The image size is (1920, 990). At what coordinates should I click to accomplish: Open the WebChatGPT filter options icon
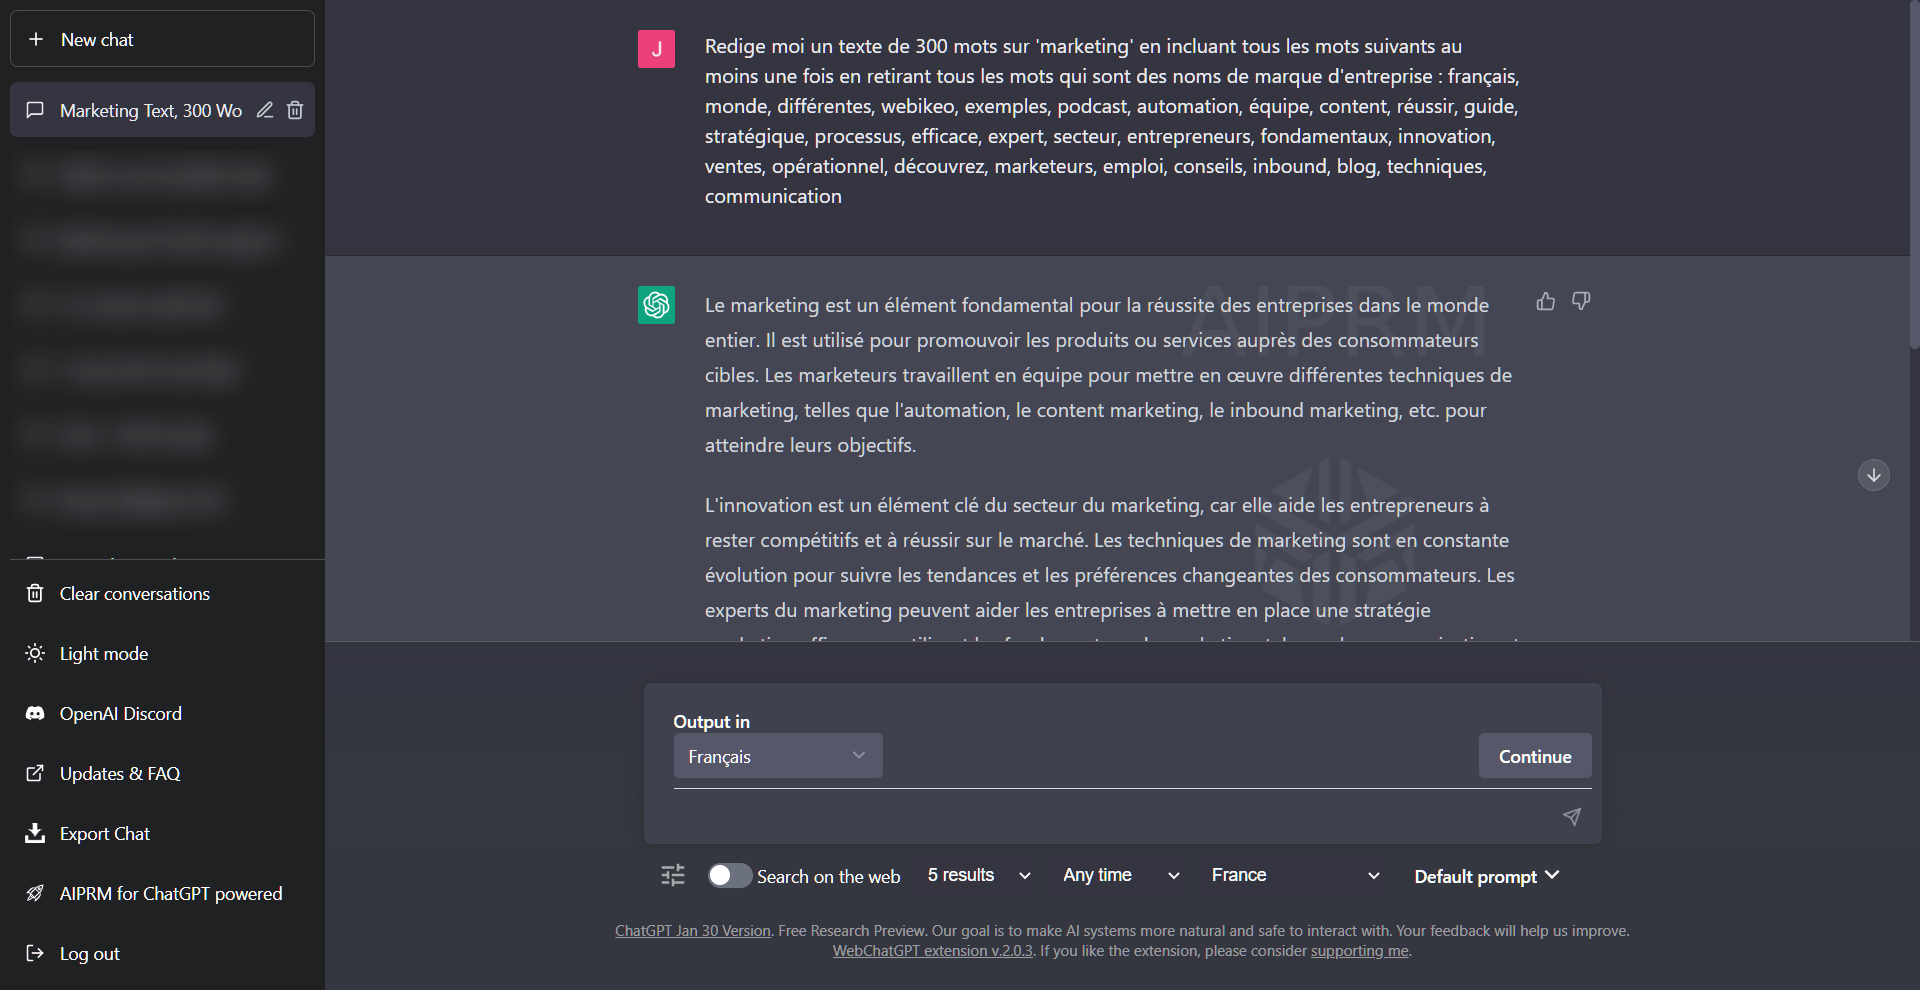673,876
